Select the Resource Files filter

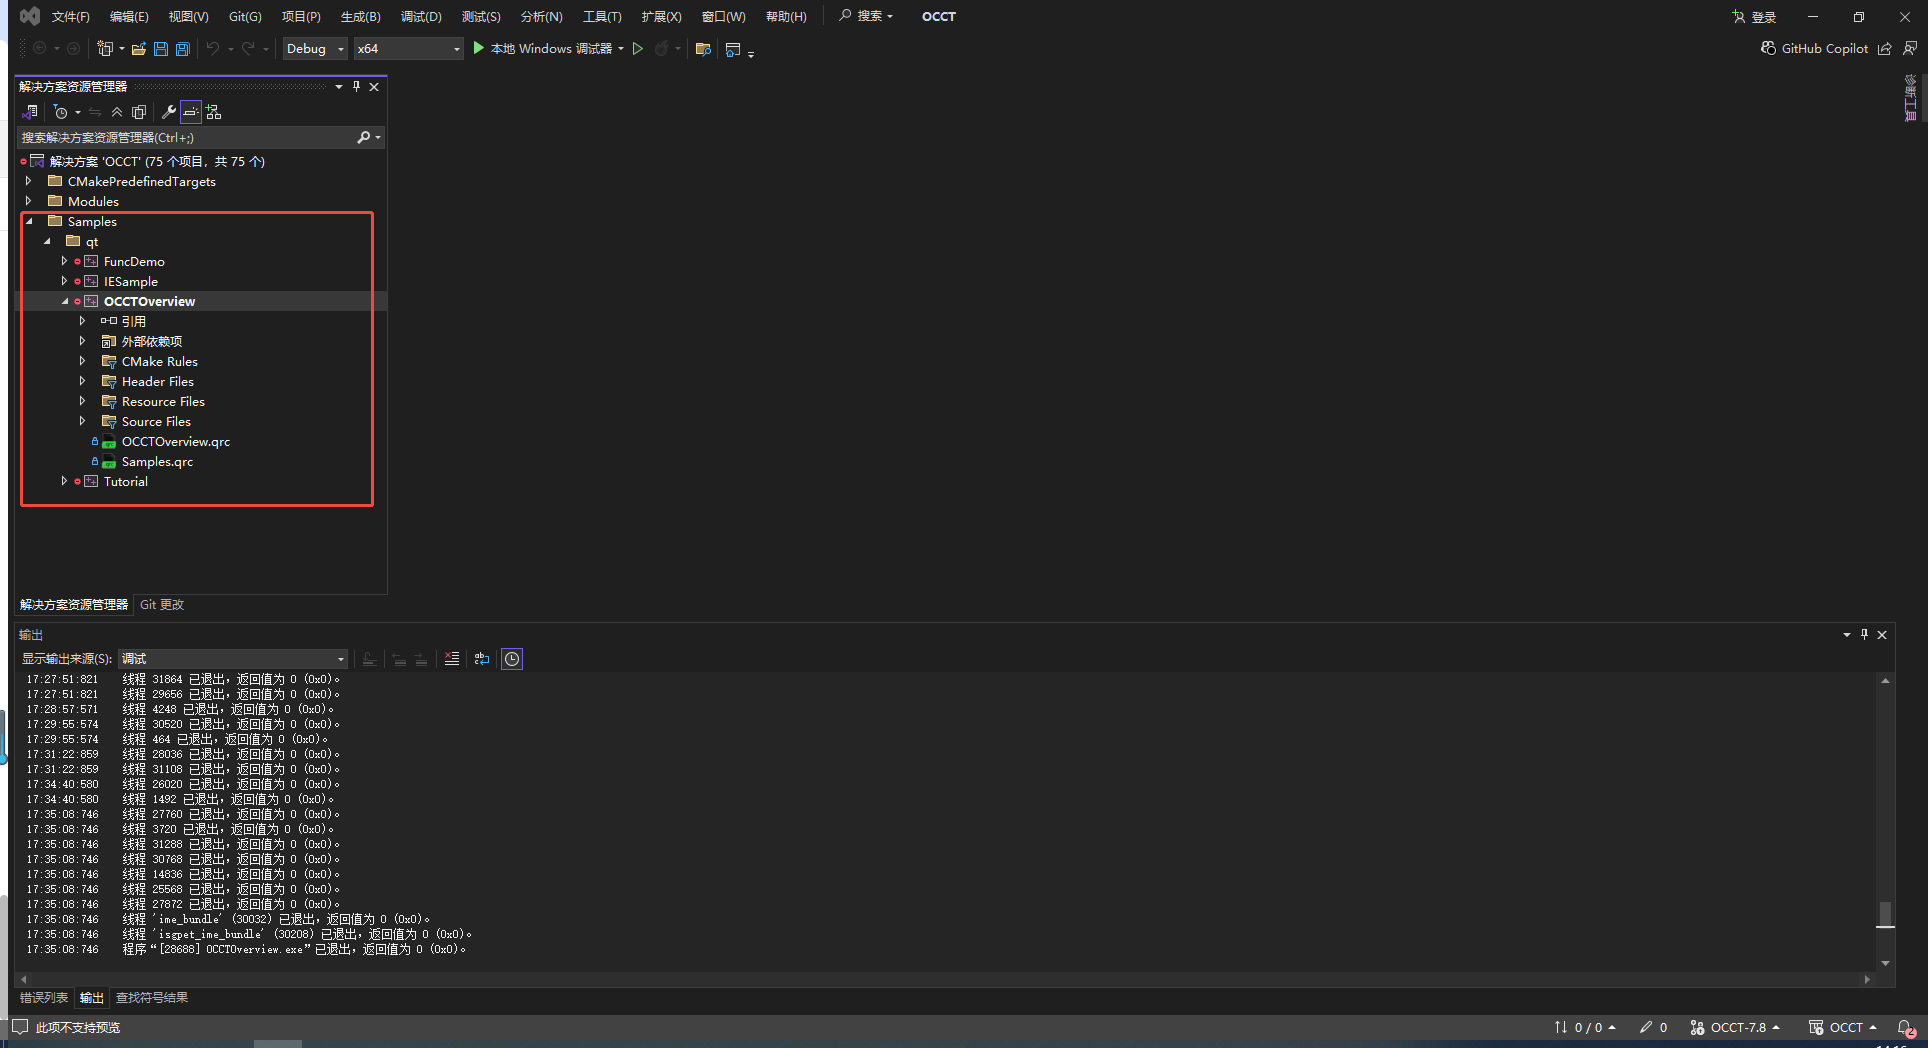click(x=163, y=401)
